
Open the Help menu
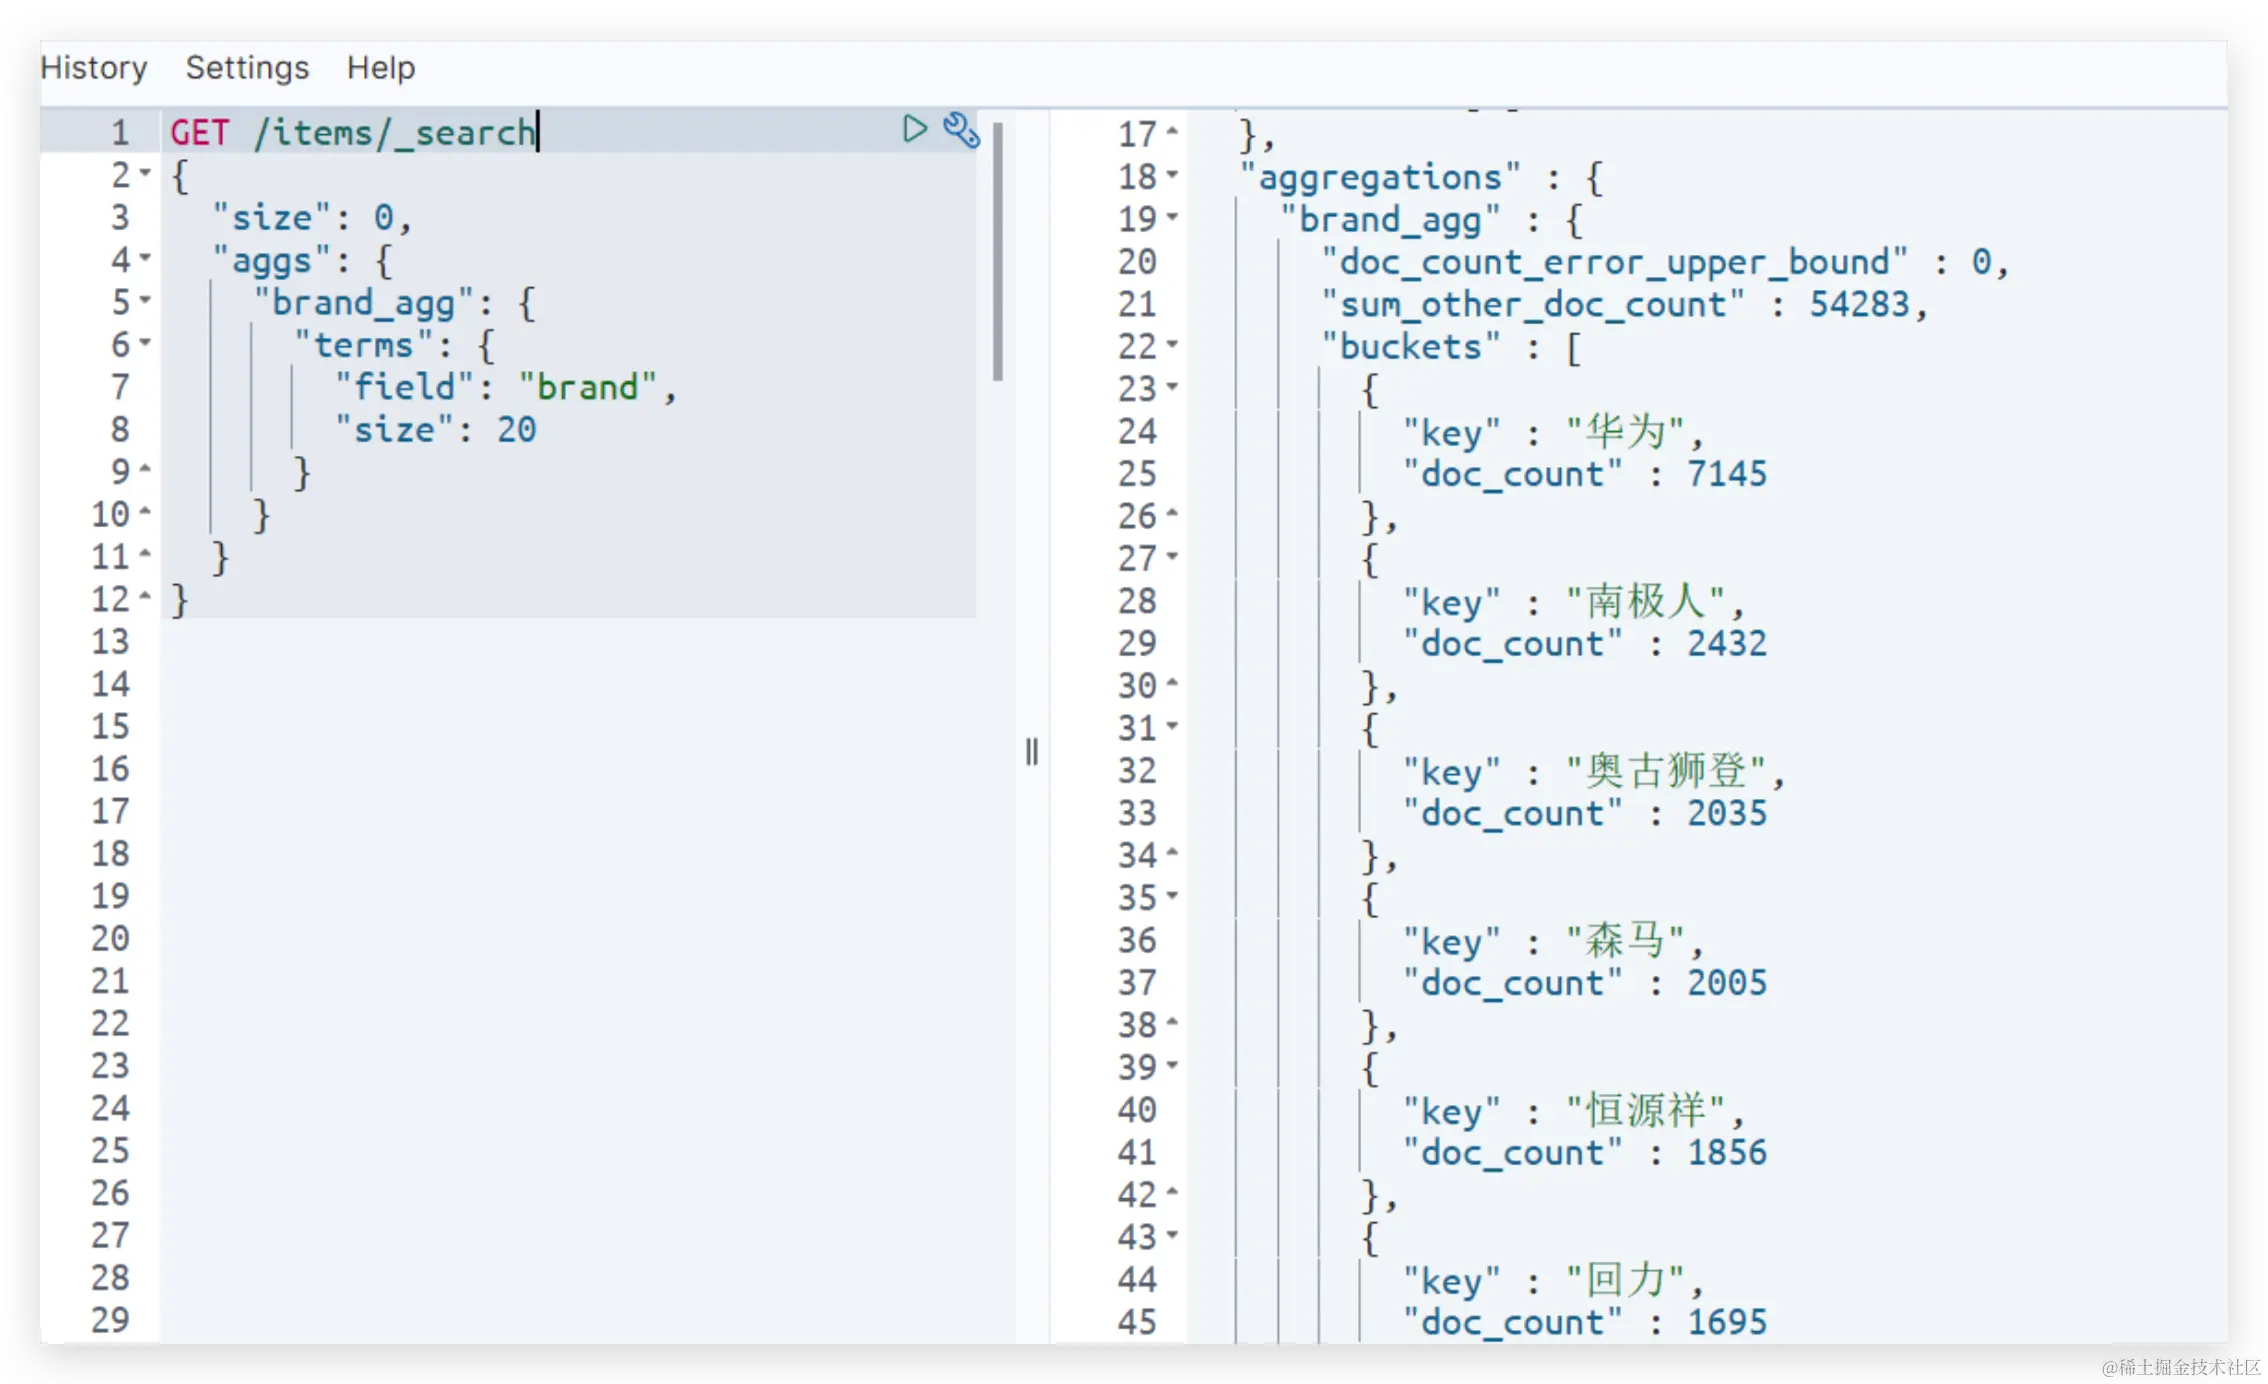(x=380, y=67)
